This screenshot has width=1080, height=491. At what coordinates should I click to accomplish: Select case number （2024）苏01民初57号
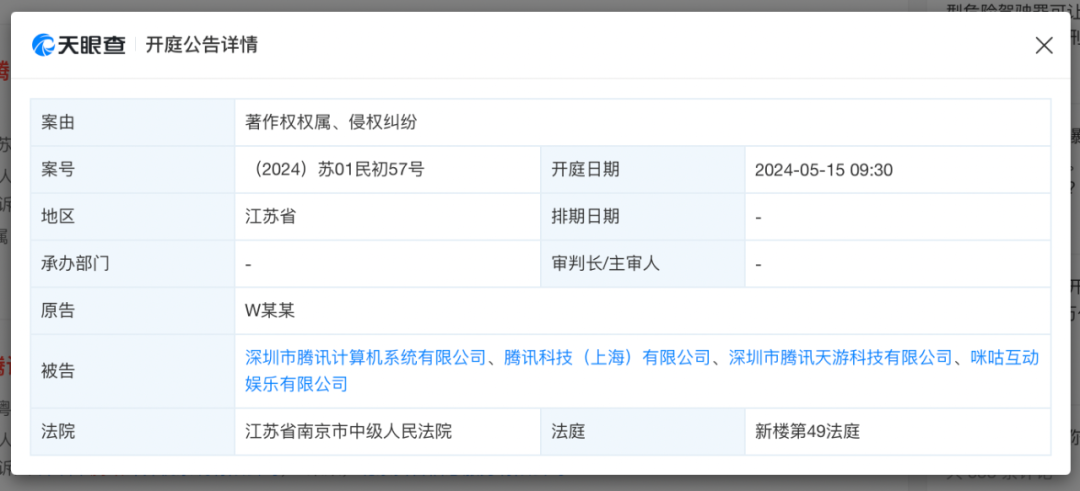click(x=335, y=169)
